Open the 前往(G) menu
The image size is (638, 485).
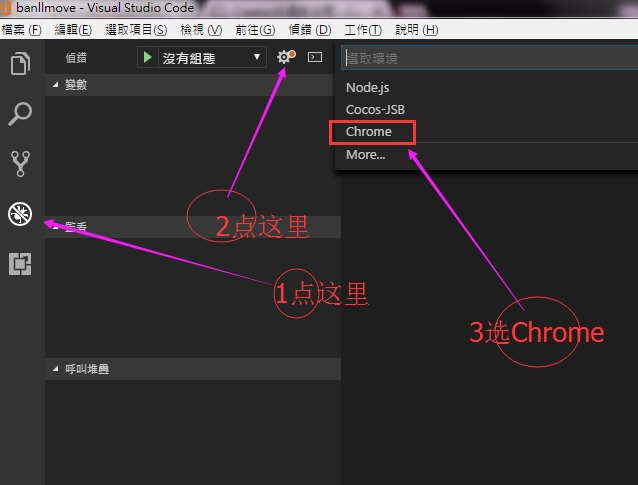pos(255,30)
